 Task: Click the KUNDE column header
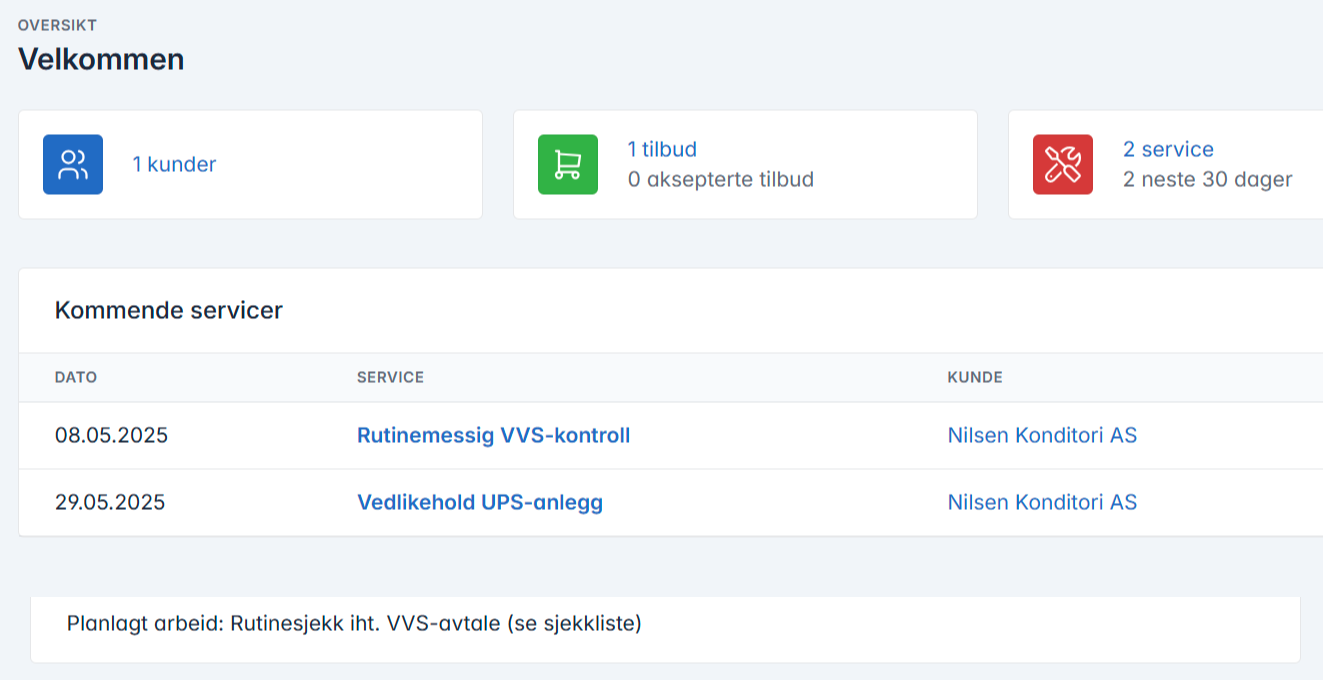coord(975,378)
